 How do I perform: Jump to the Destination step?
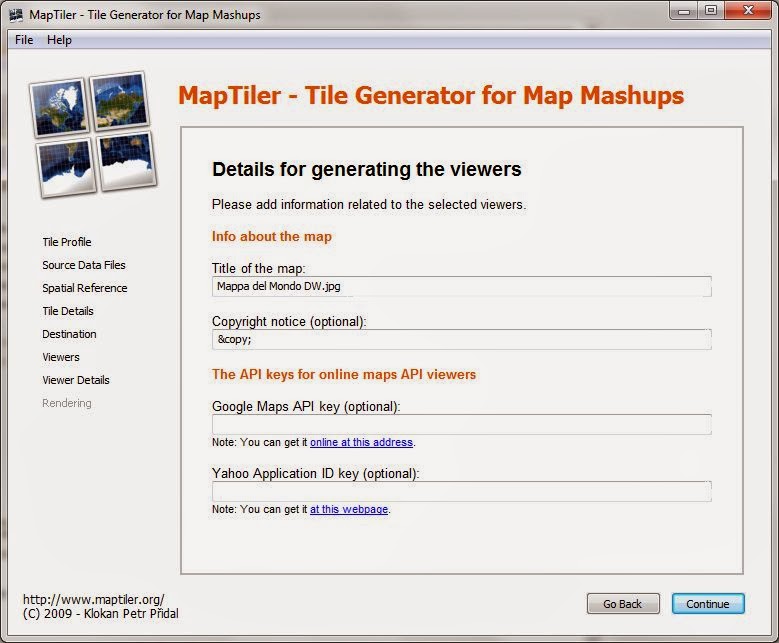coord(69,334)
